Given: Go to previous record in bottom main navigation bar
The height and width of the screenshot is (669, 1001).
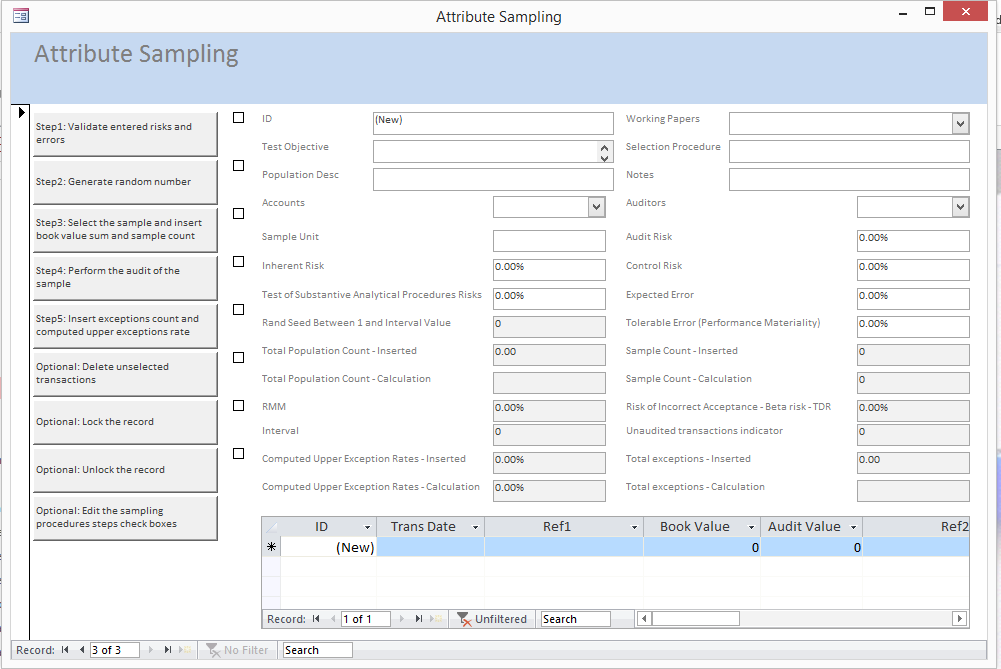Looking at the screenshot, I should tap(82, 650).
